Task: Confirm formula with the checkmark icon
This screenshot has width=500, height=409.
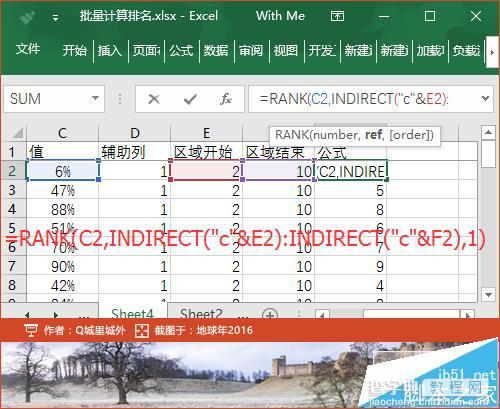Action: pyautogui.click(x=190, y=99)
